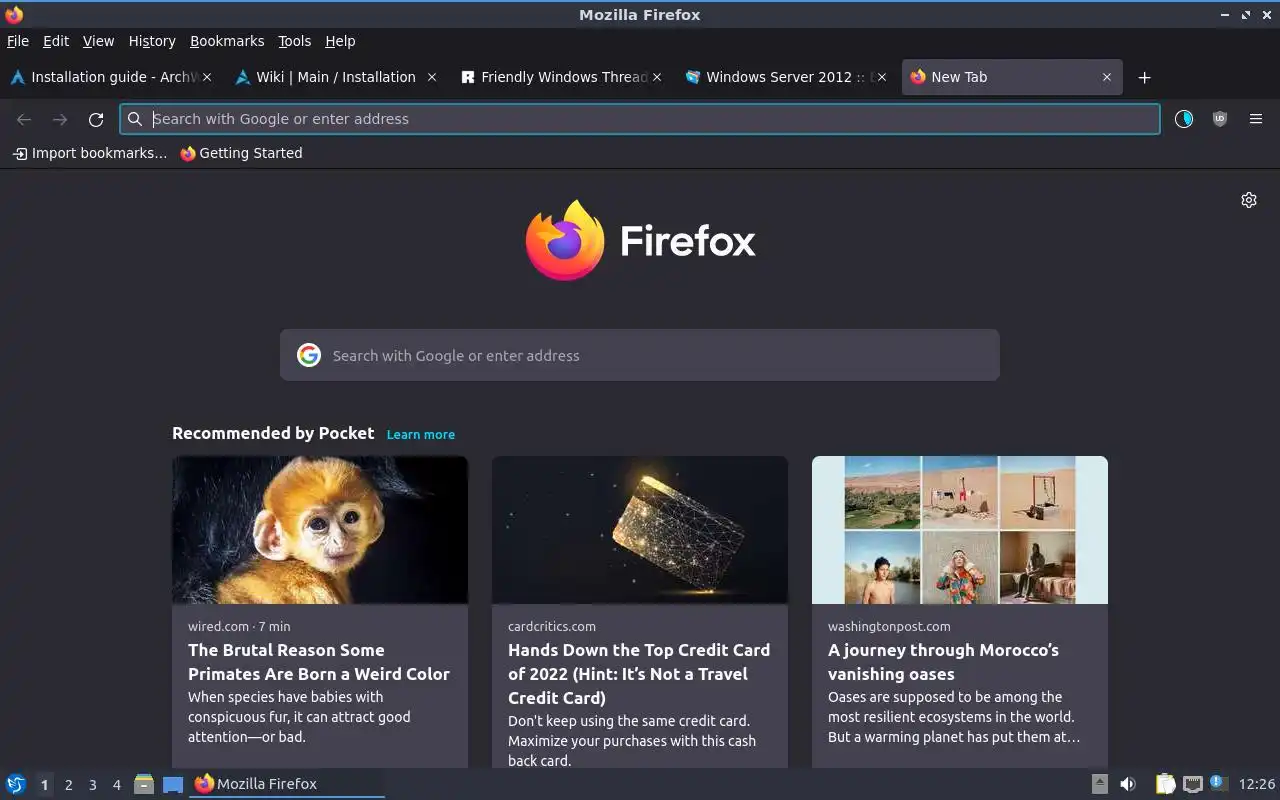Open the View menu
The image size is (1280, 800).
click(x=98, y=41)
